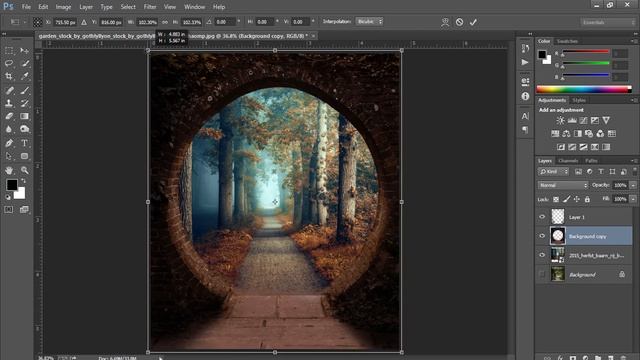Open the Fill slider dropdown
The width and height of the screenshot is (640, 360).
click(x=633, y=199)
